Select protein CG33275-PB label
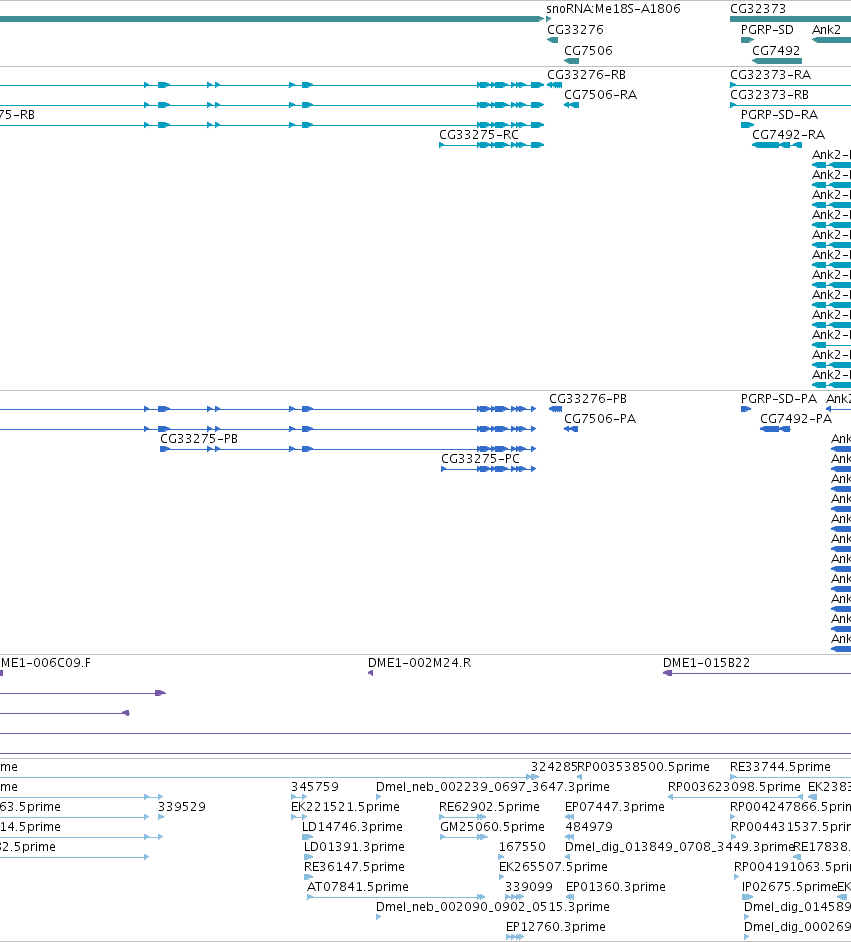 [199, 439]
